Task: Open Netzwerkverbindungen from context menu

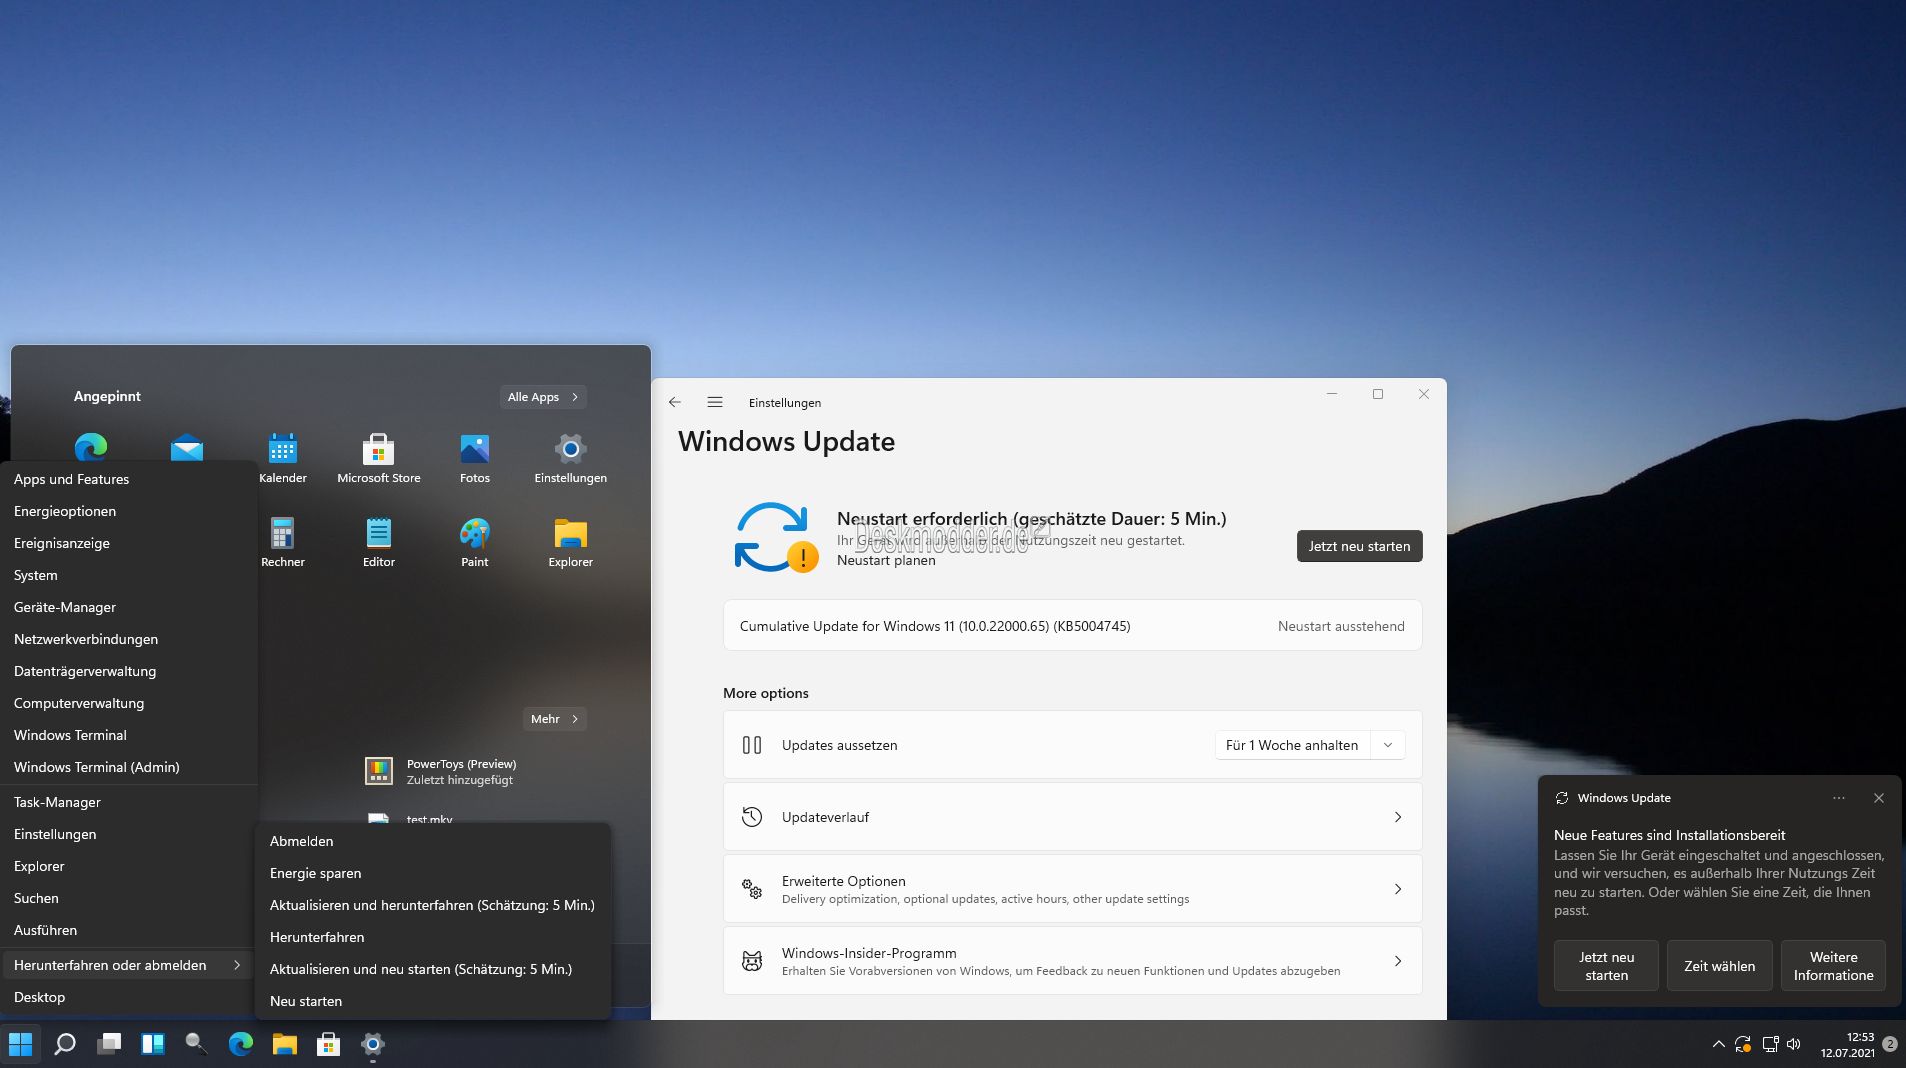Action: tap(128, 639)
